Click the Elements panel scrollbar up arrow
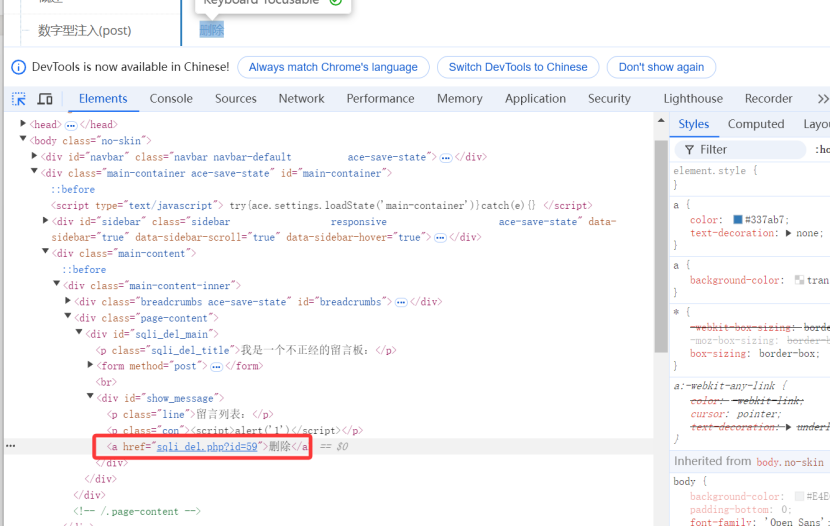Viewport: 831px width, 527px height. (661, 121)
